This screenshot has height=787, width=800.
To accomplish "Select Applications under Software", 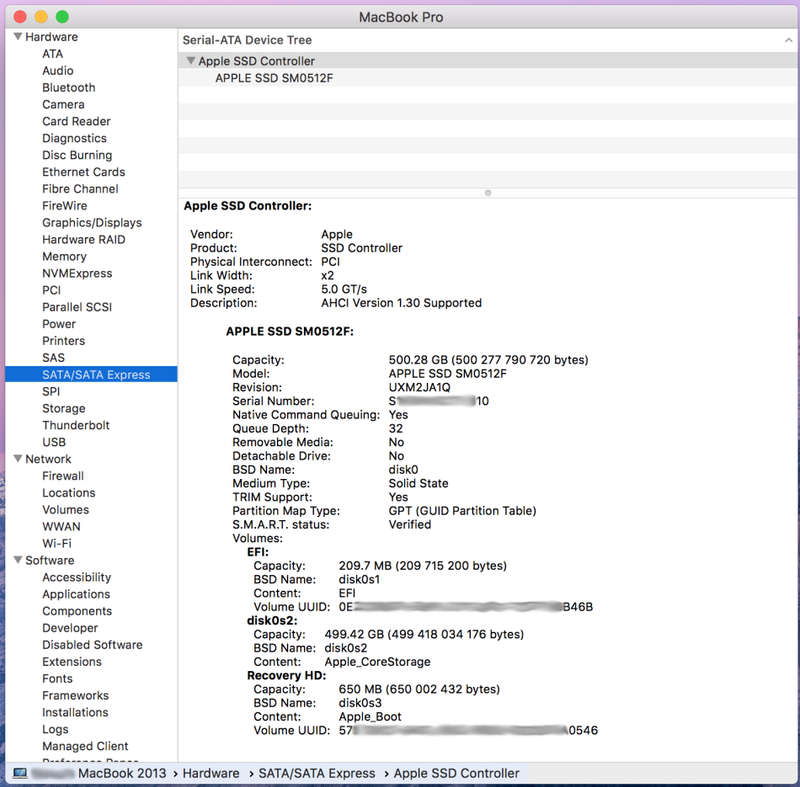I will coord(76,594).
